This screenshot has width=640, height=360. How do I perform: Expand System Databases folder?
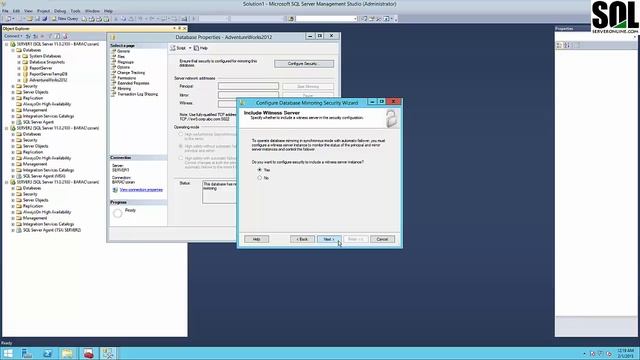(x=19, y=56)
